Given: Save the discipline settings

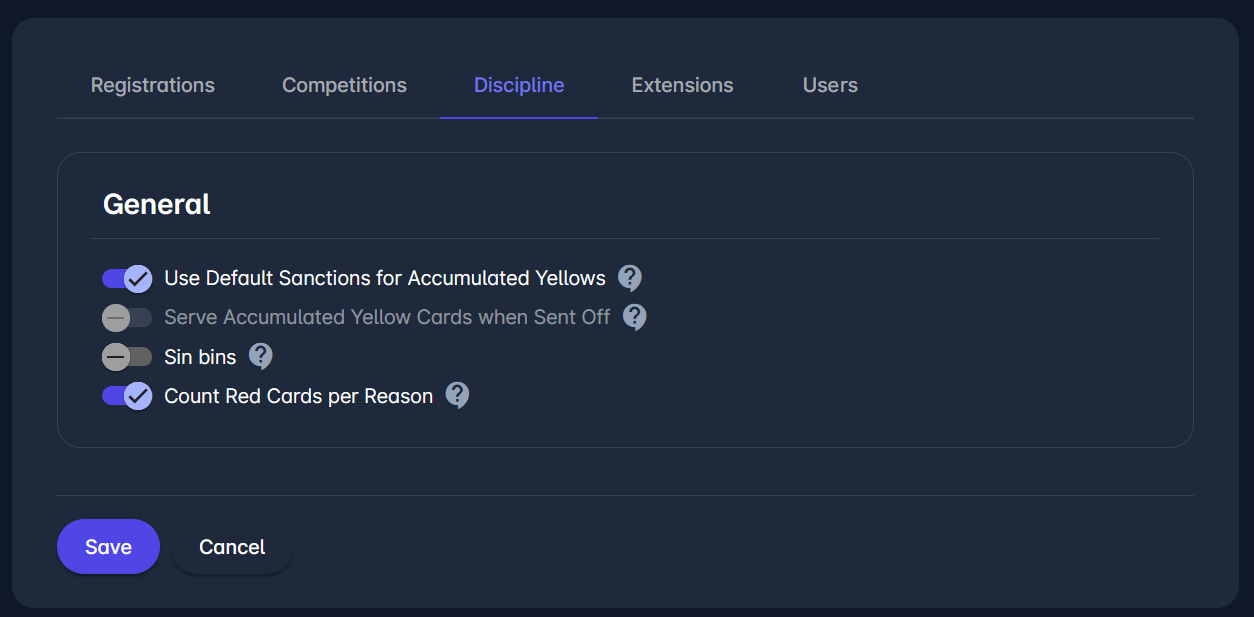Looking at the screenshot, I should point(108,547).
